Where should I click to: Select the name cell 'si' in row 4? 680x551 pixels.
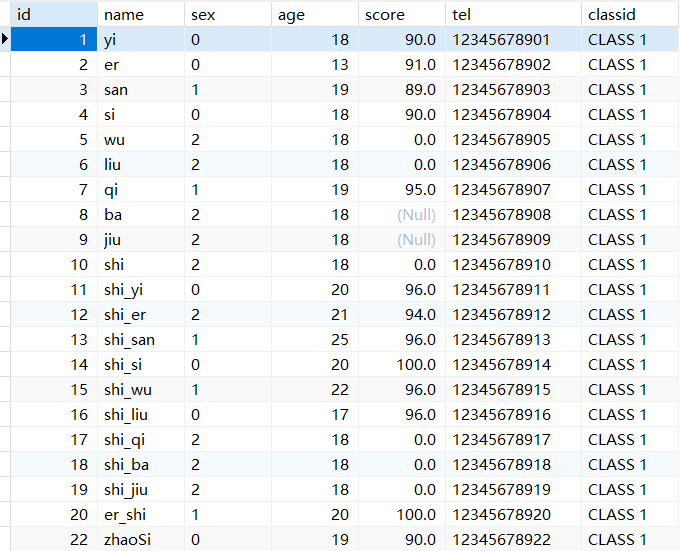[141, 114]
